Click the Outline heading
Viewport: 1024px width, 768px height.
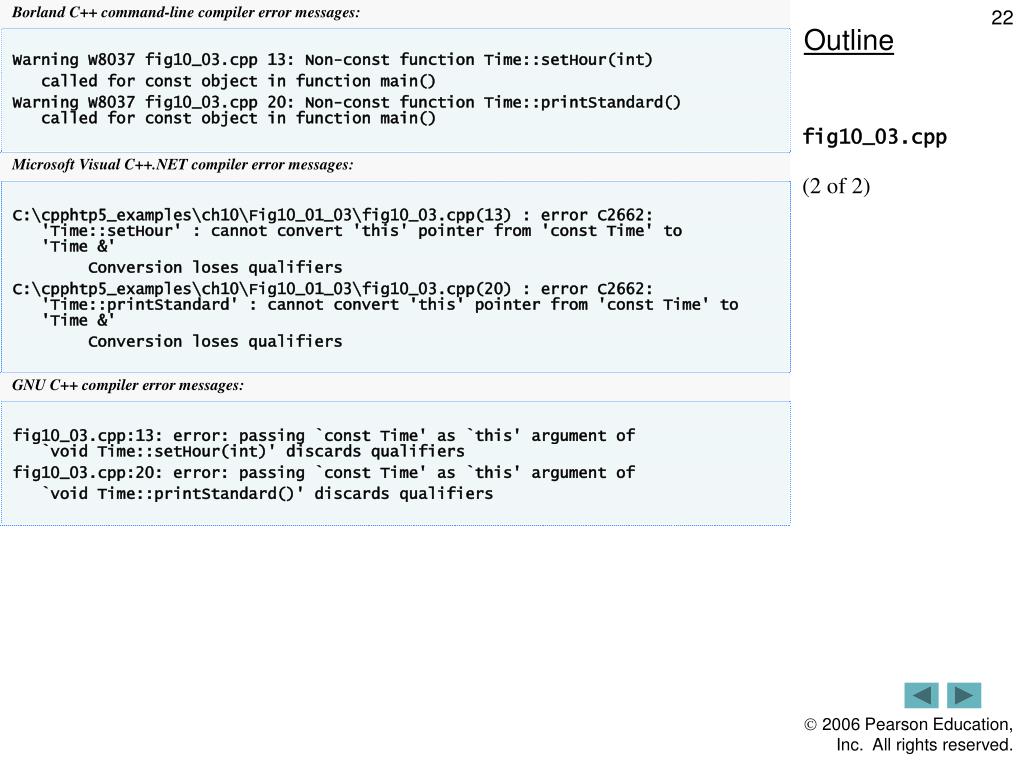[848, 40]
